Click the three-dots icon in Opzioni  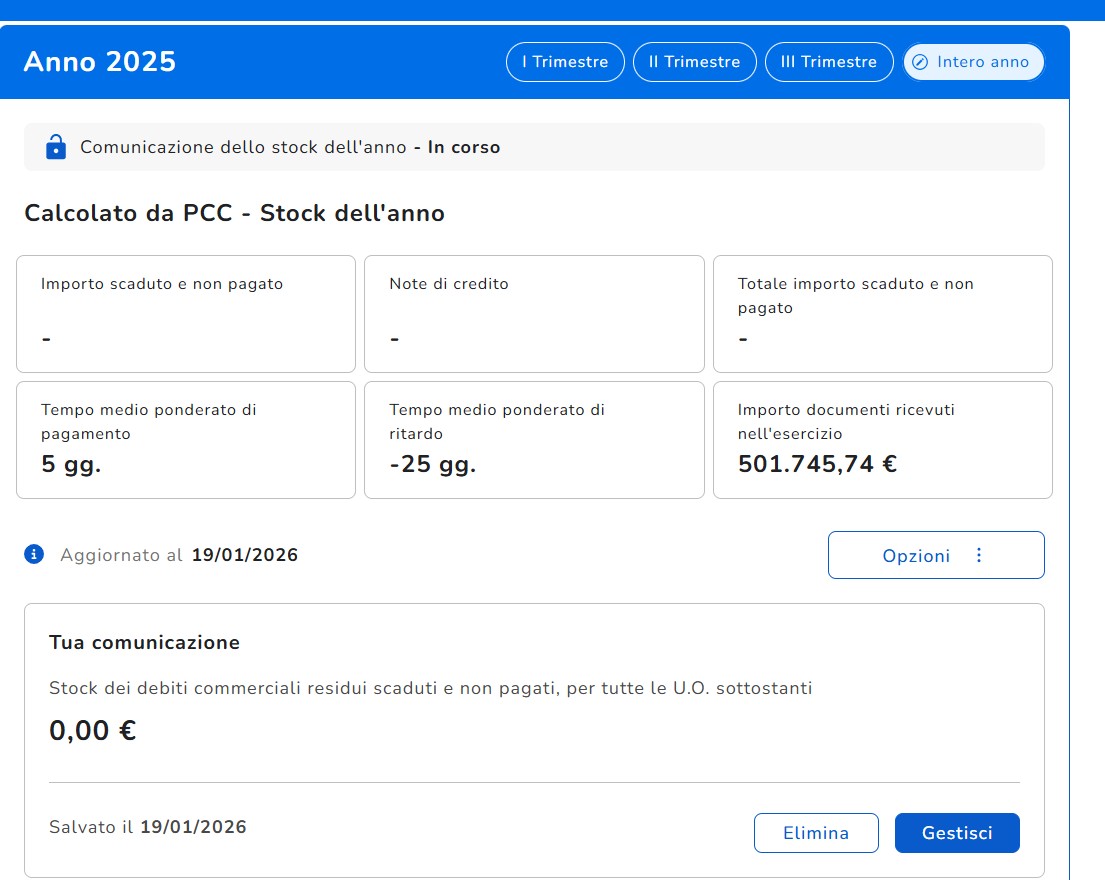pos(979,555)
